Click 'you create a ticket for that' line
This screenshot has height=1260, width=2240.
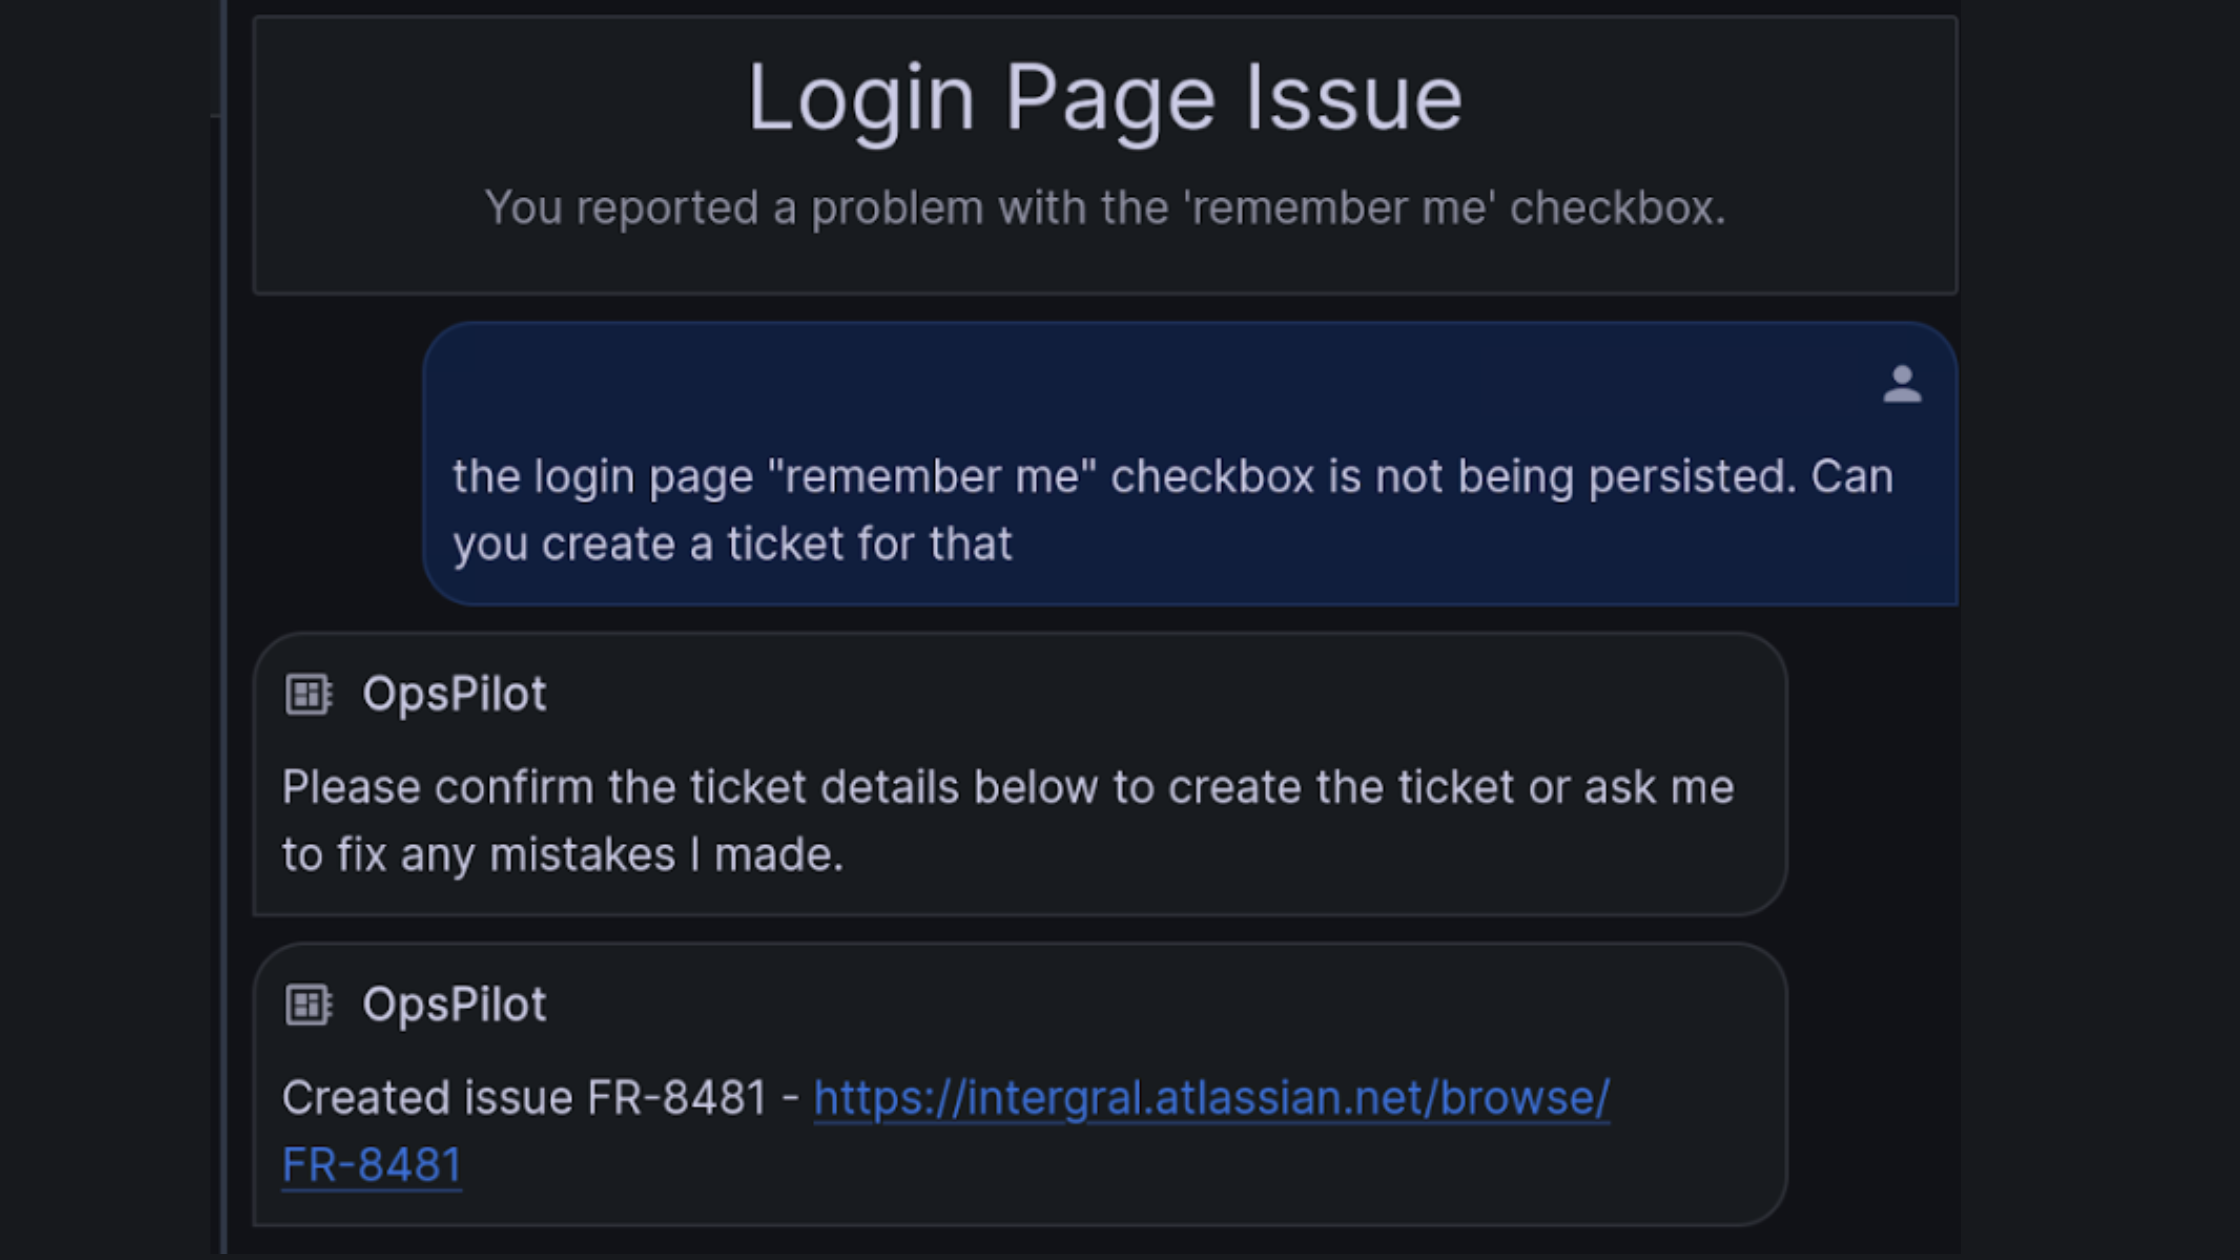[732, 545]
